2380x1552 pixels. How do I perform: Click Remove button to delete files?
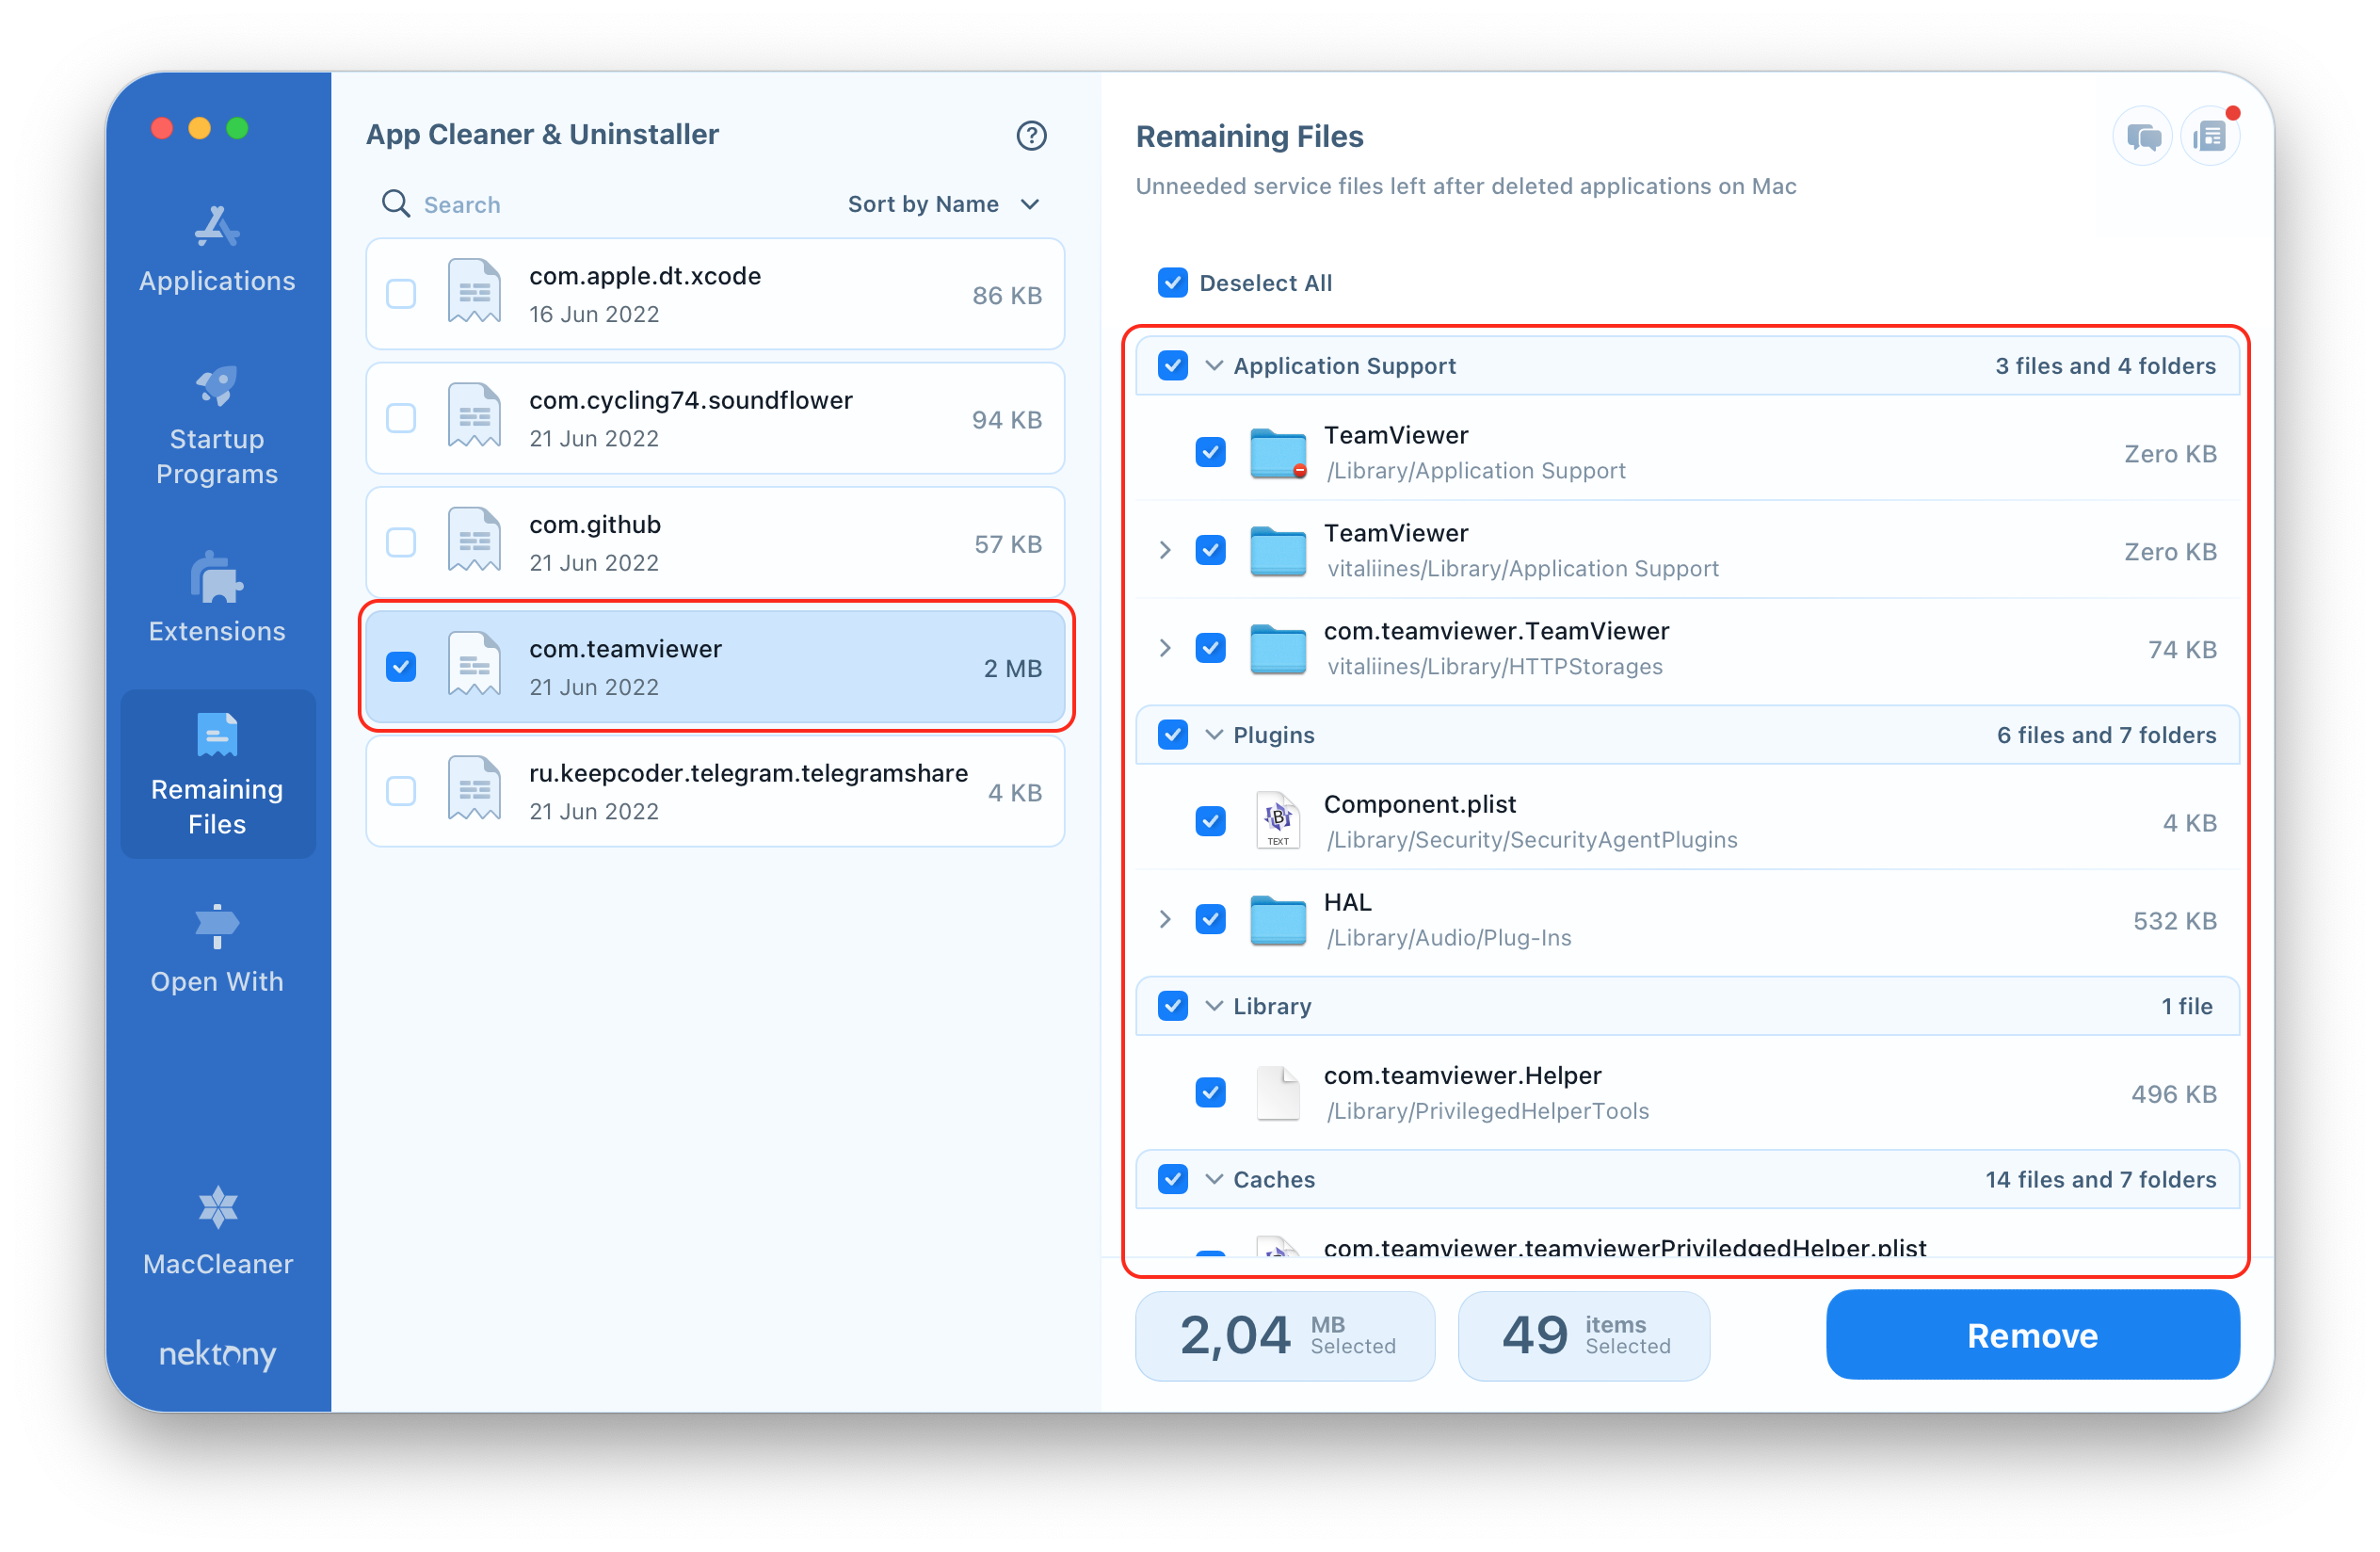pyautogui.click(x=2033, y=1335)
